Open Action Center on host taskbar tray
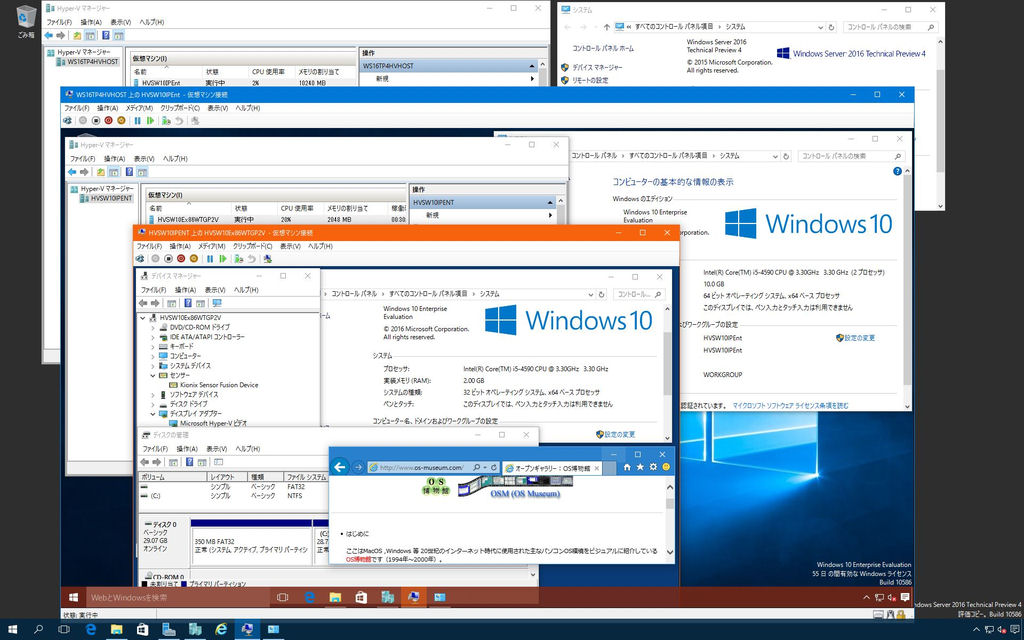Screen dimensions: 1024x640 [x=1016, y=630]
